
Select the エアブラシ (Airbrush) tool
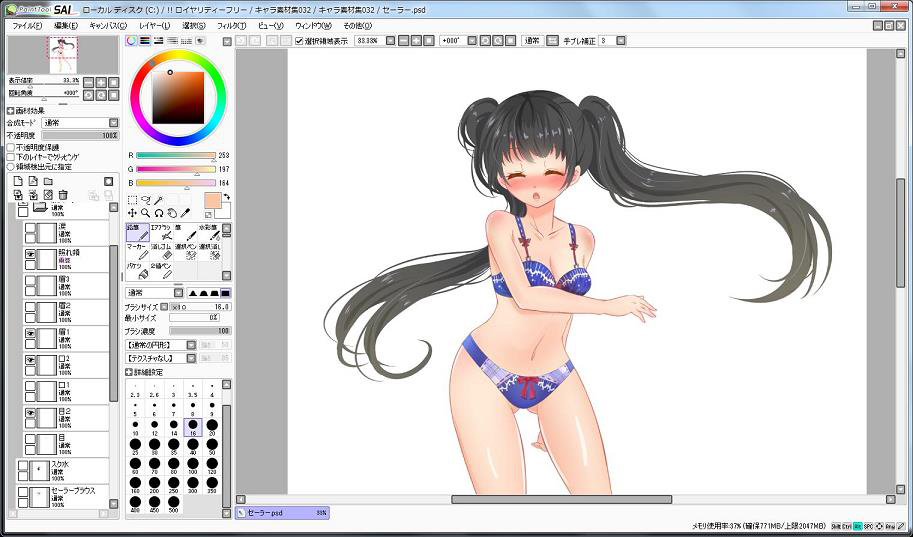tap(162, 232)
